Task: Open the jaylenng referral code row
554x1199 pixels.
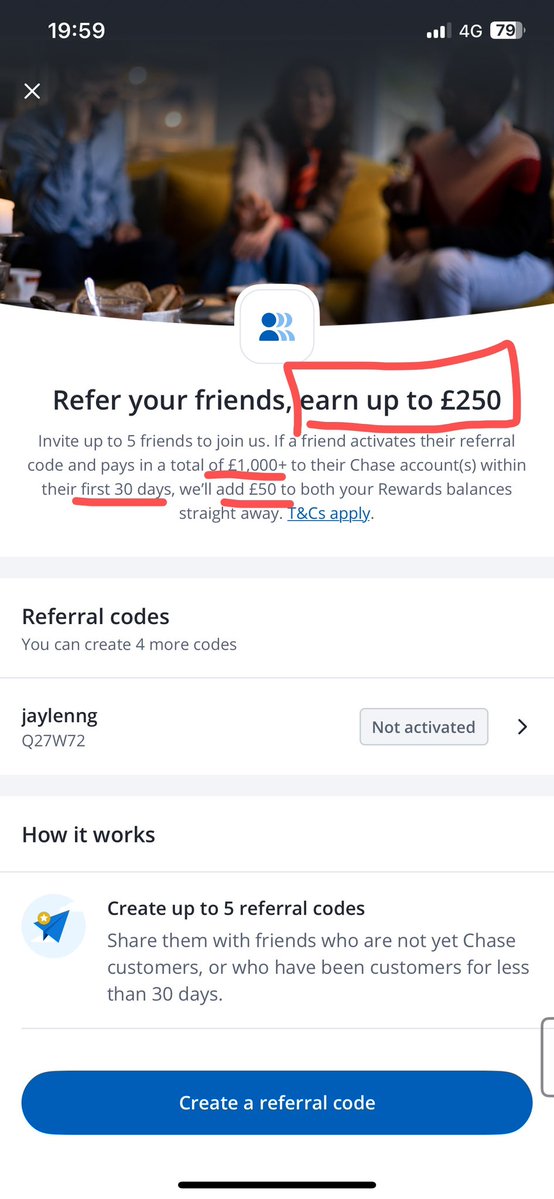Action: coord(277,726)
